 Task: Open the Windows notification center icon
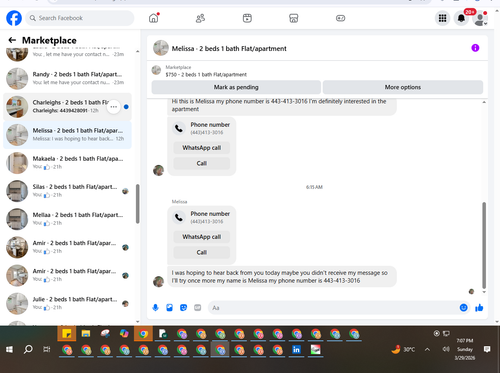pyautogui.click(x=487, y=349)
